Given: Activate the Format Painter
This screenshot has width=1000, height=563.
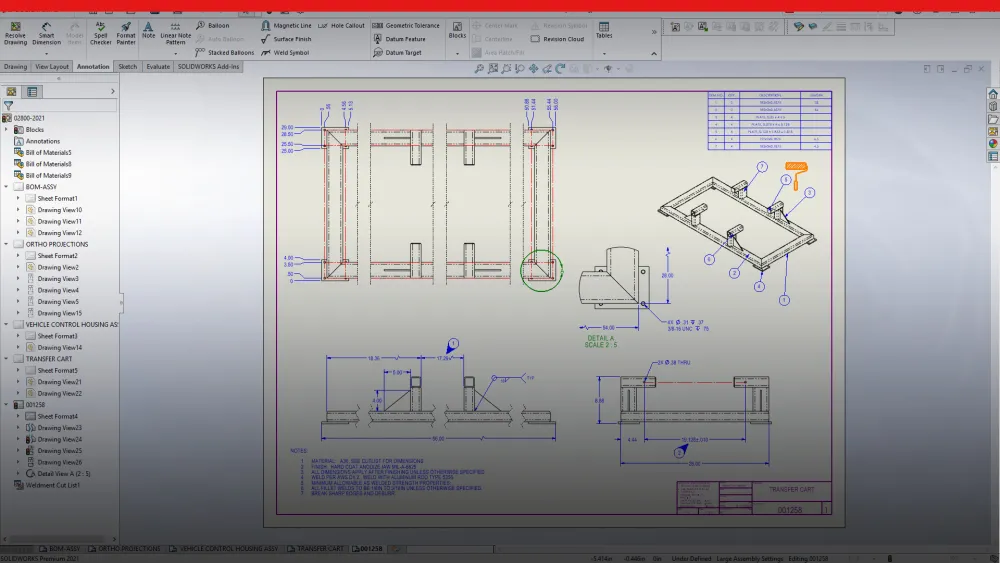Looking at the screenshot, I should click(x=126, y=33).
